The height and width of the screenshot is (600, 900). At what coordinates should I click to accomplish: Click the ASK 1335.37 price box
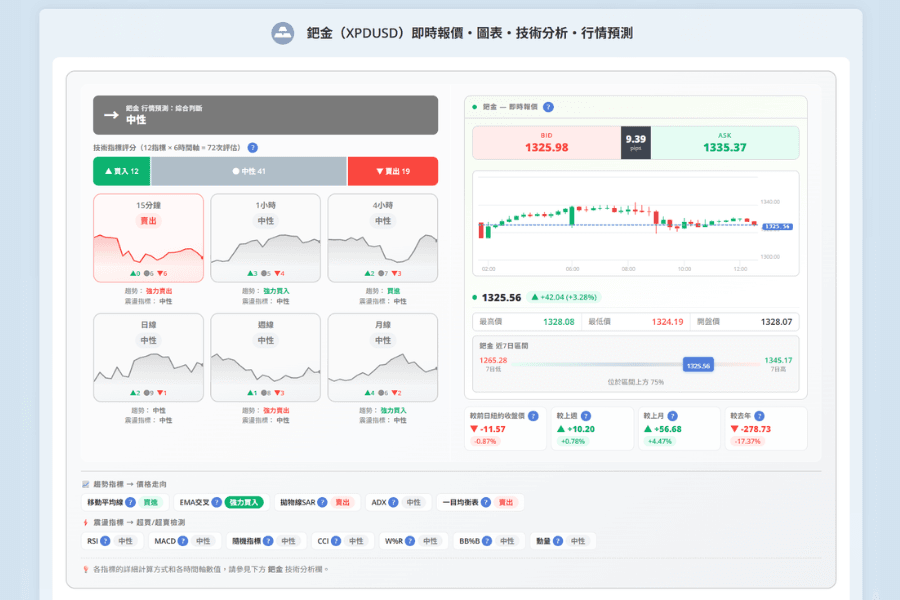725,142
